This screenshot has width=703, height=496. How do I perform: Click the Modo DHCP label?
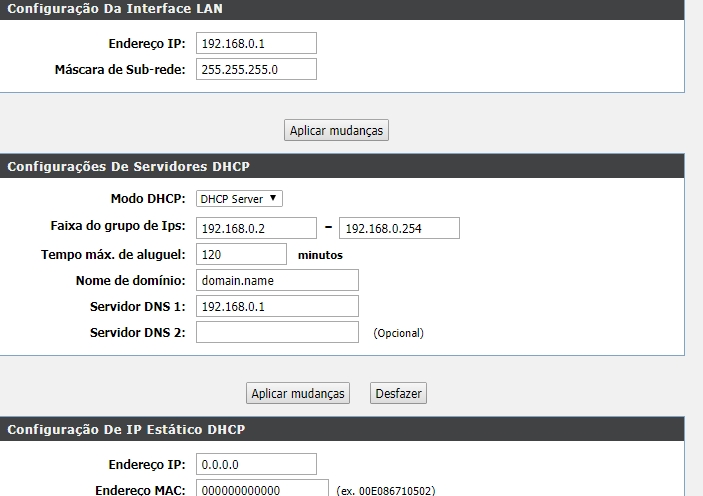click(x=148, y=199)
